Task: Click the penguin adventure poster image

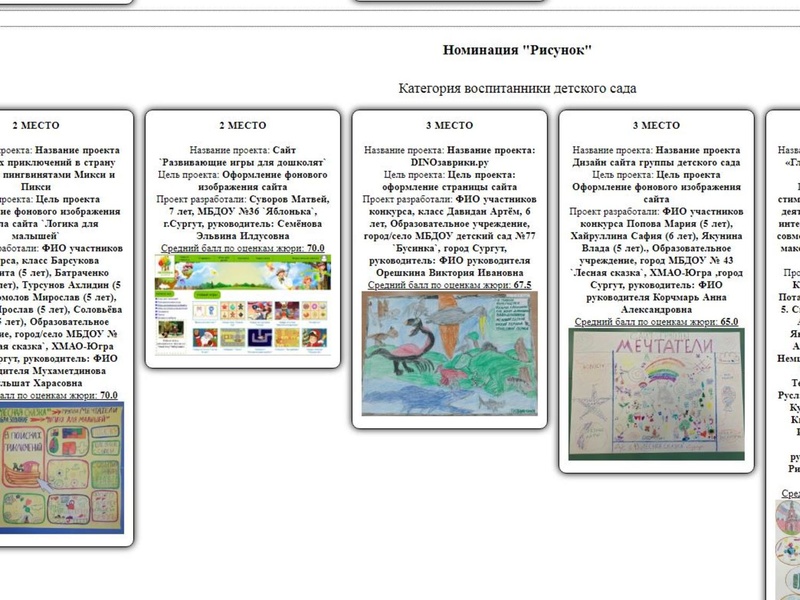Action: pos(62,466)
